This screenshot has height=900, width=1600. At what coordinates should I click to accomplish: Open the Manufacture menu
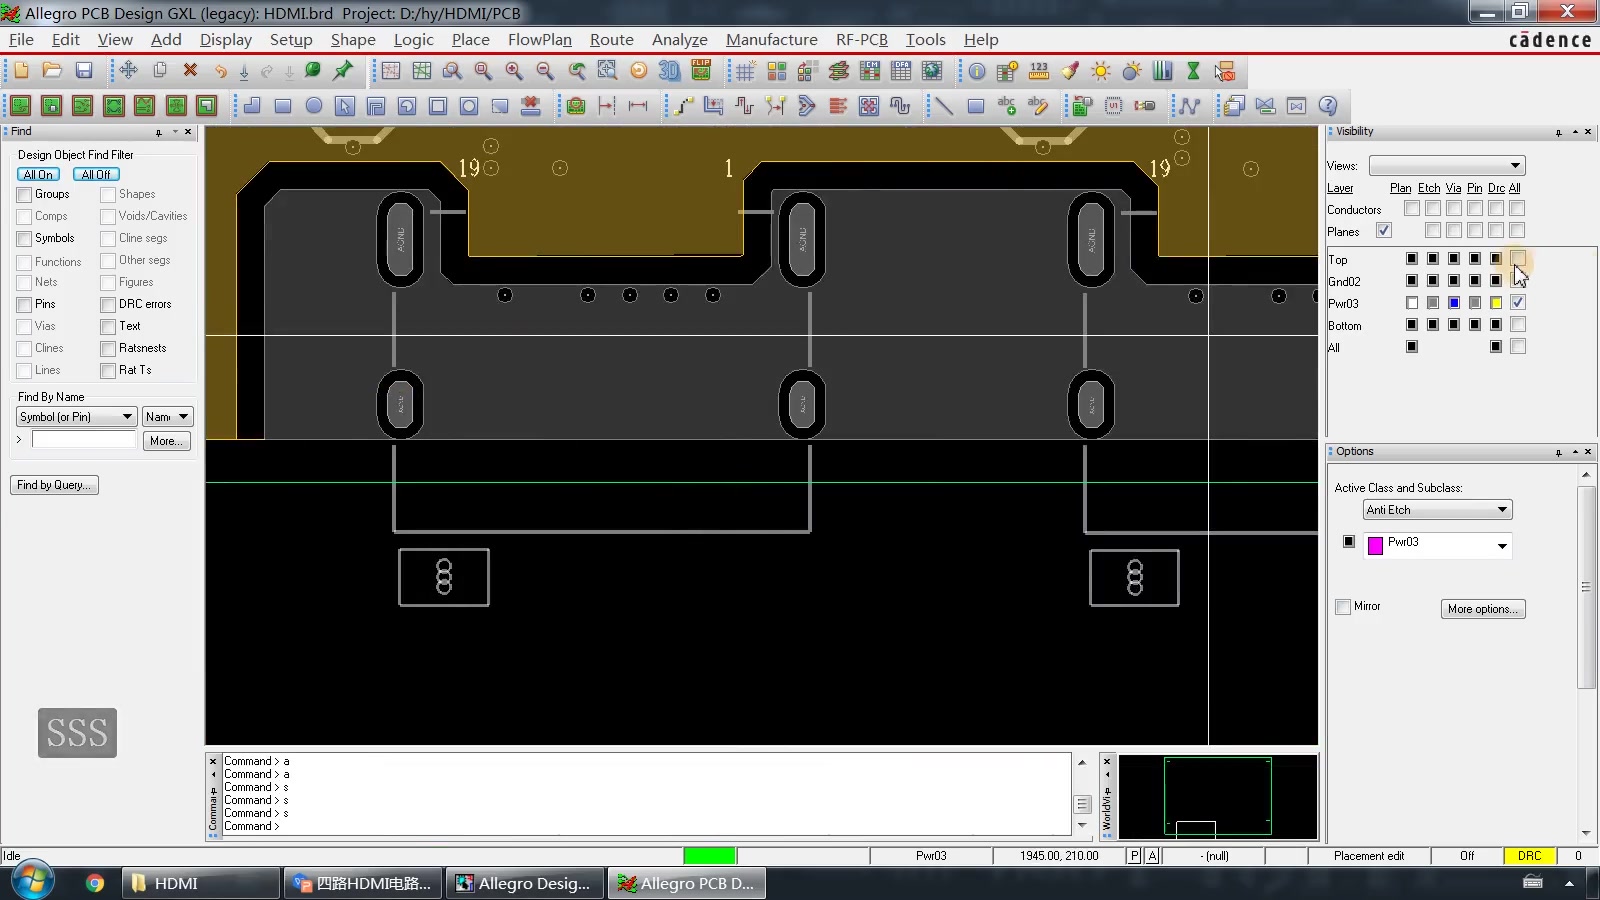[x=771, y=40]
